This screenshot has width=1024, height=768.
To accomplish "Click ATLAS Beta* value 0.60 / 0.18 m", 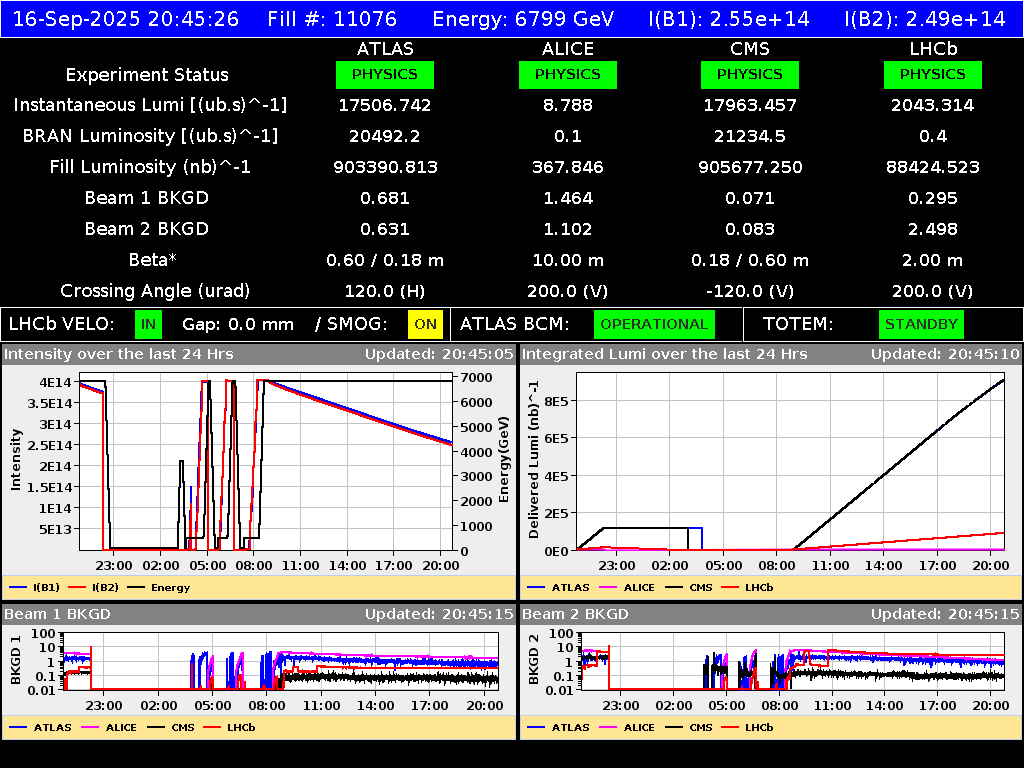I will click(x=385, y=261).
